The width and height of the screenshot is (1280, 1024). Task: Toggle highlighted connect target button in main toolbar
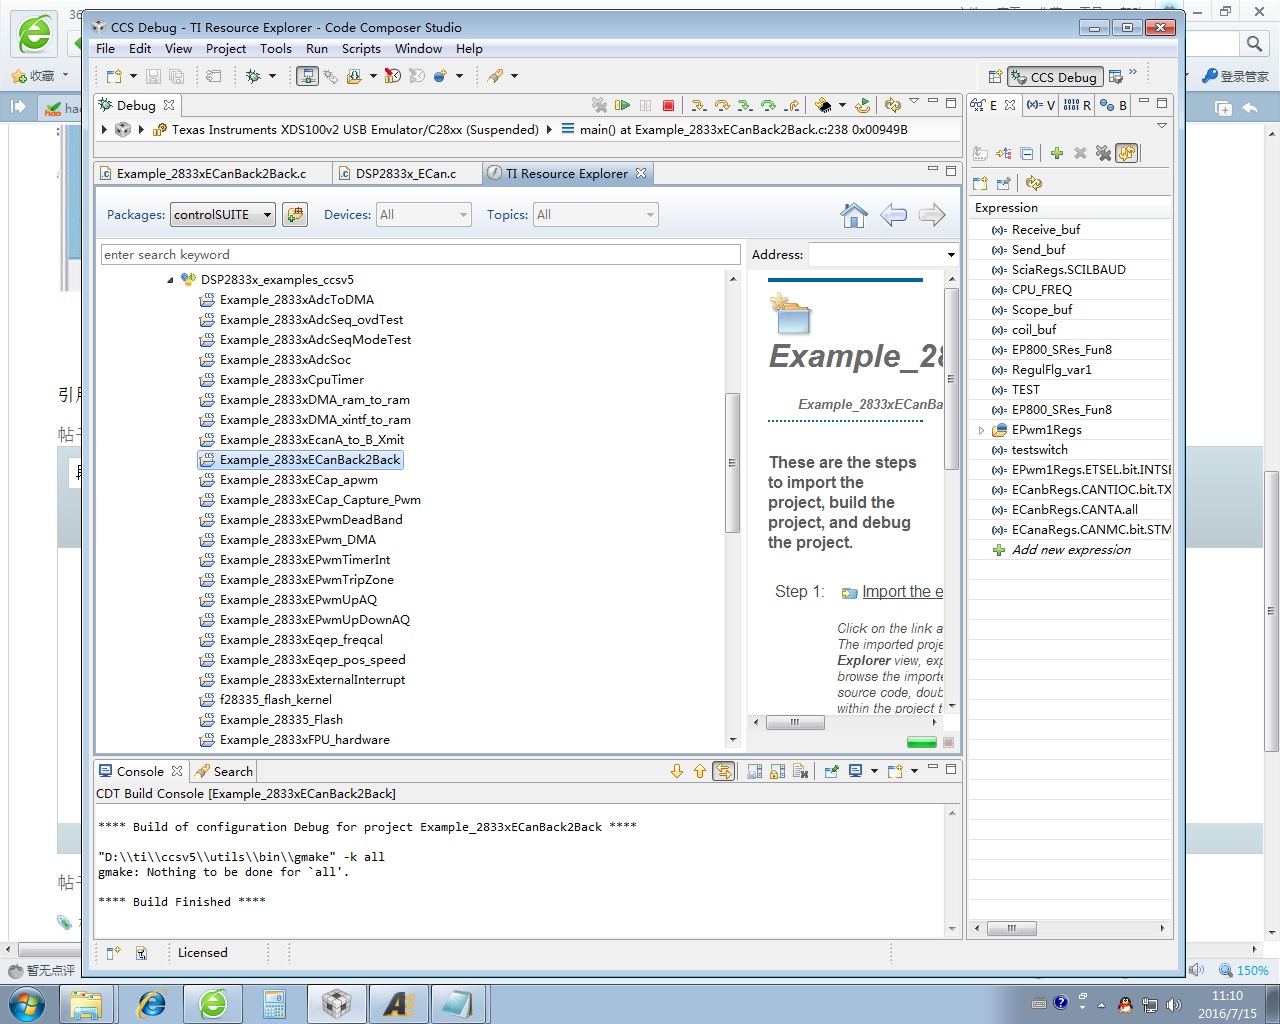click(307, 76)
